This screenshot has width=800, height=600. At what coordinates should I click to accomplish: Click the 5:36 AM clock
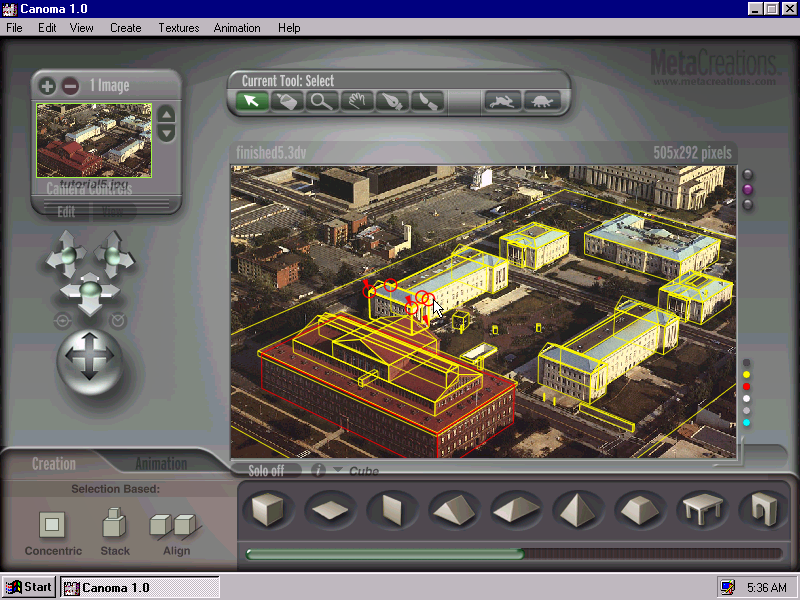pos(766,588)
